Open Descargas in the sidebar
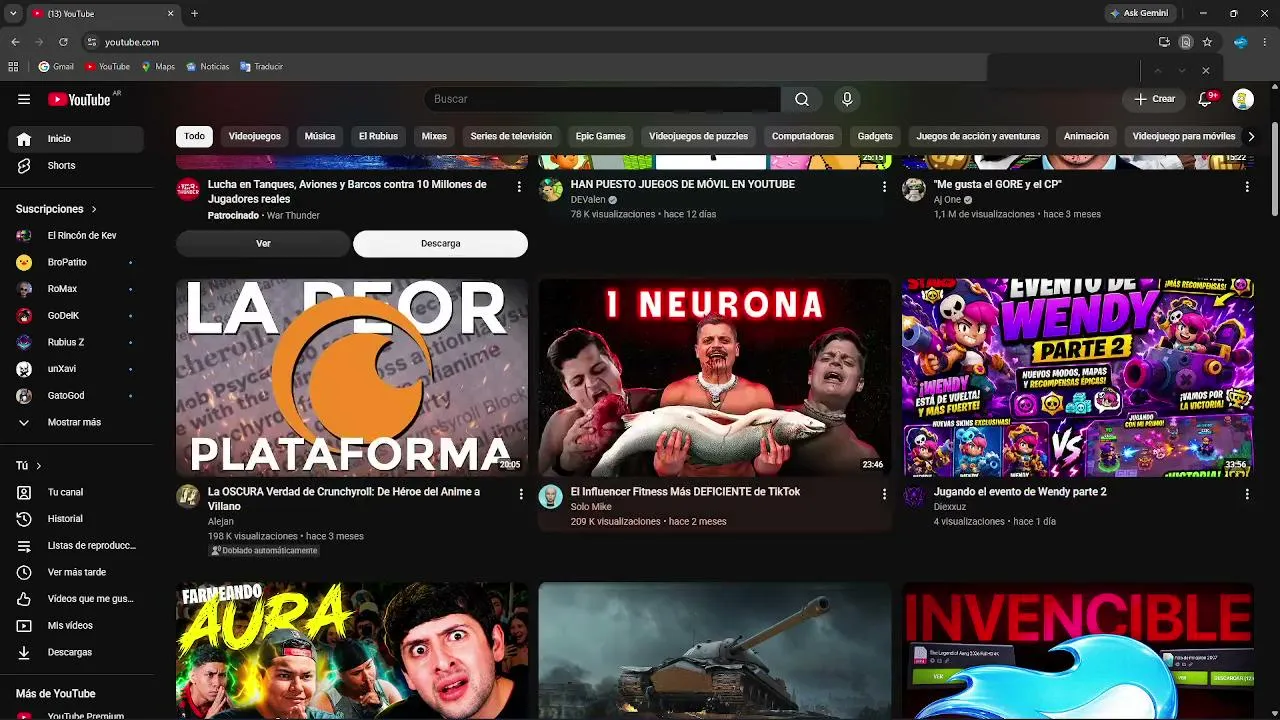 [76, 652]
